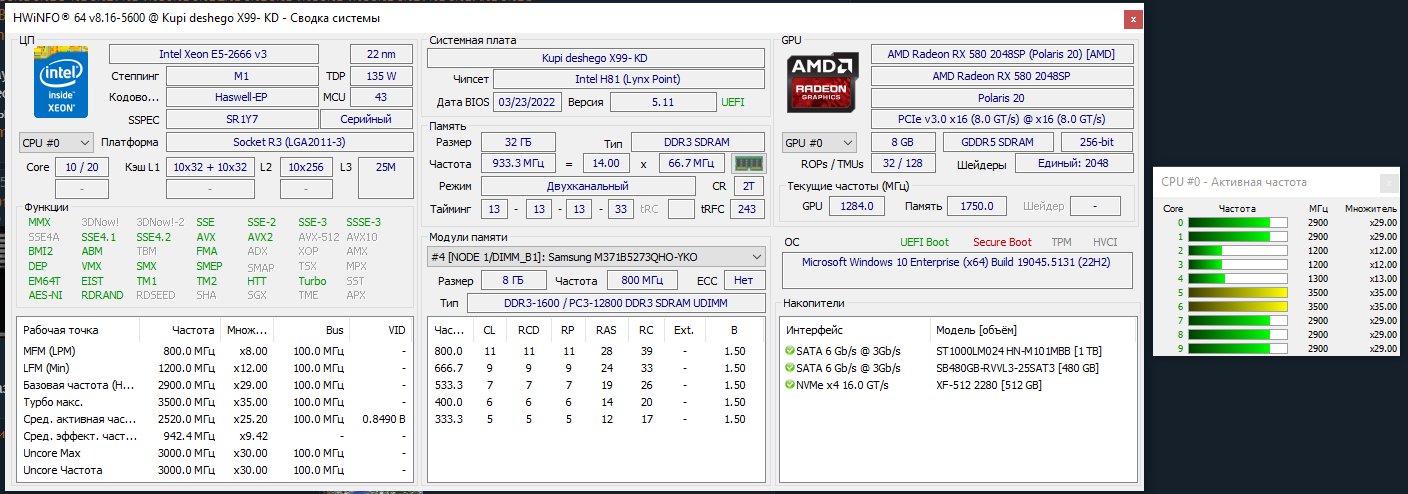Select the XF-512 2280 [512 GB] drive row

pyautogui.click(x=957, y=385)
